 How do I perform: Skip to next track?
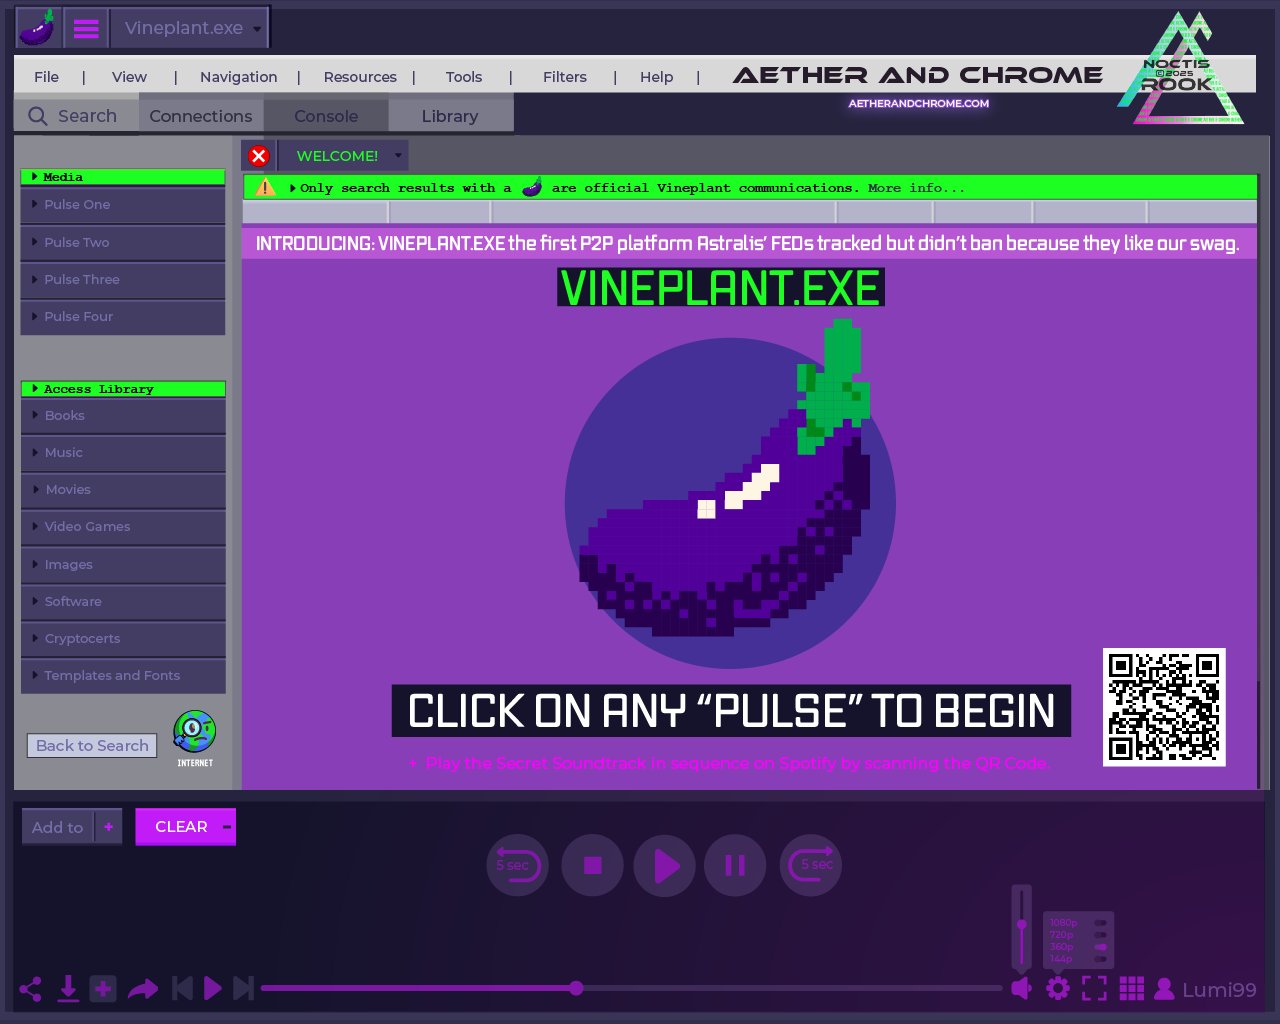click(x=243, y=989)
